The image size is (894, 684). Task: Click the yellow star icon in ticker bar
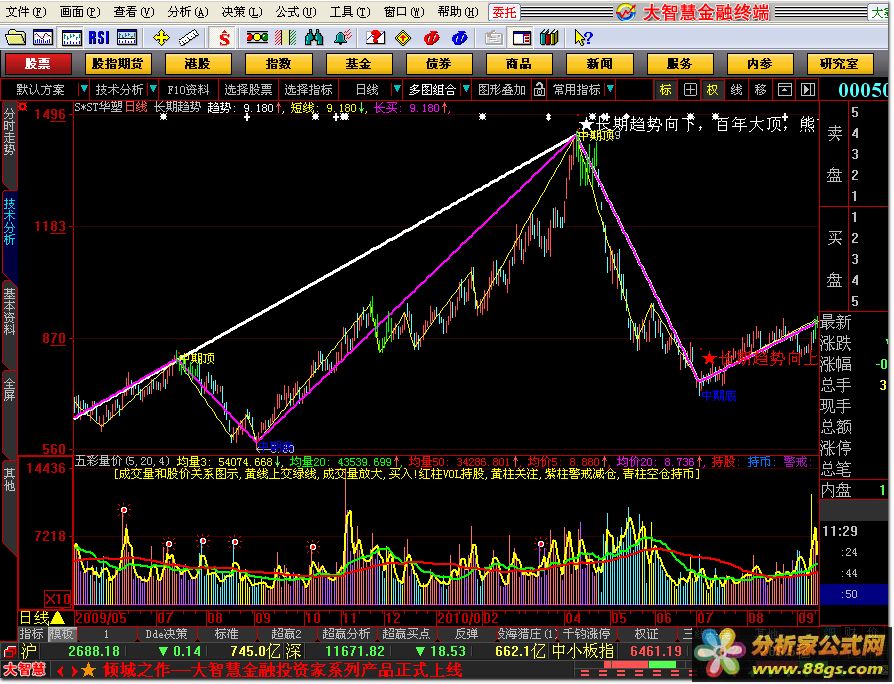(88, 670)
